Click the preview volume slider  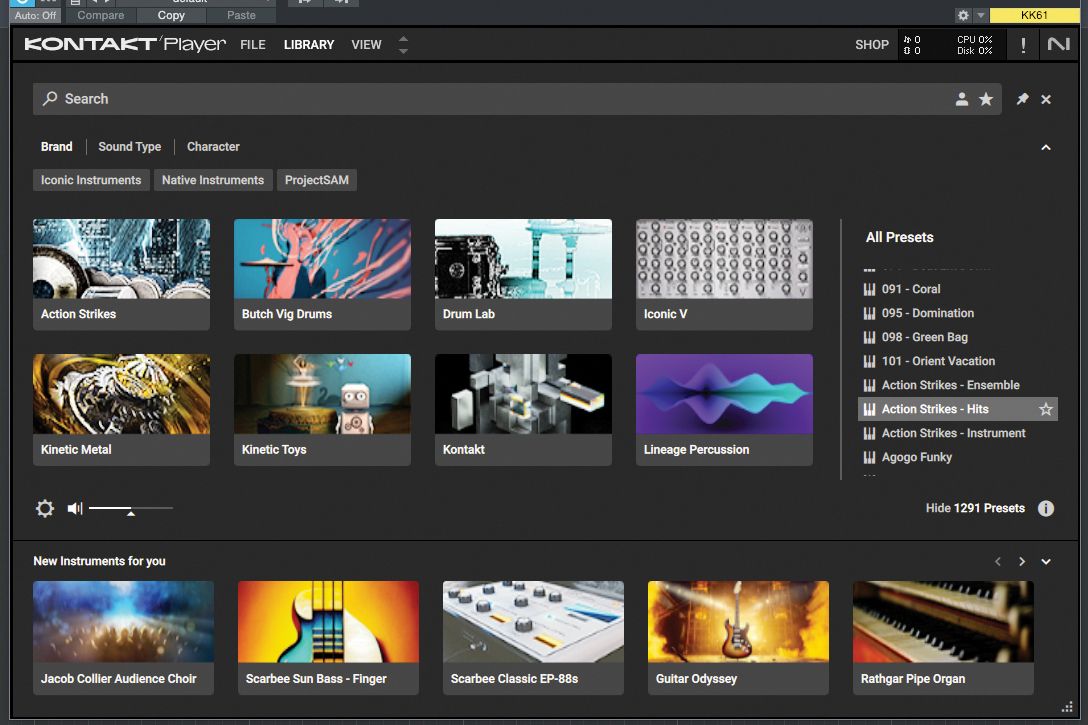[130, 509]
